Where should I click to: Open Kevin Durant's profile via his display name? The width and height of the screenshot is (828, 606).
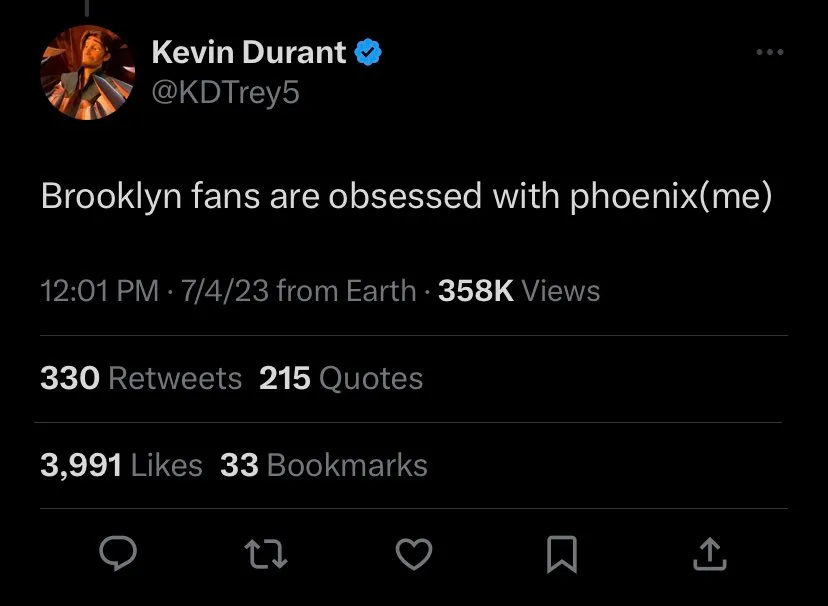tap(249, 52)
